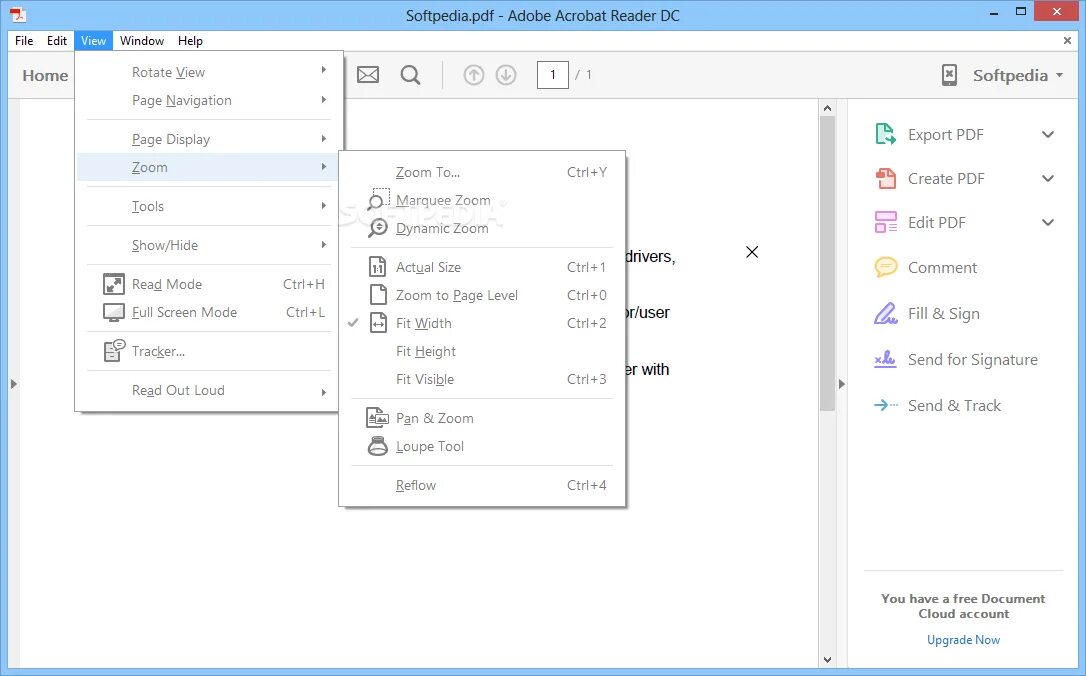
Task: Open the Help menu
Action: coord(190,41)
